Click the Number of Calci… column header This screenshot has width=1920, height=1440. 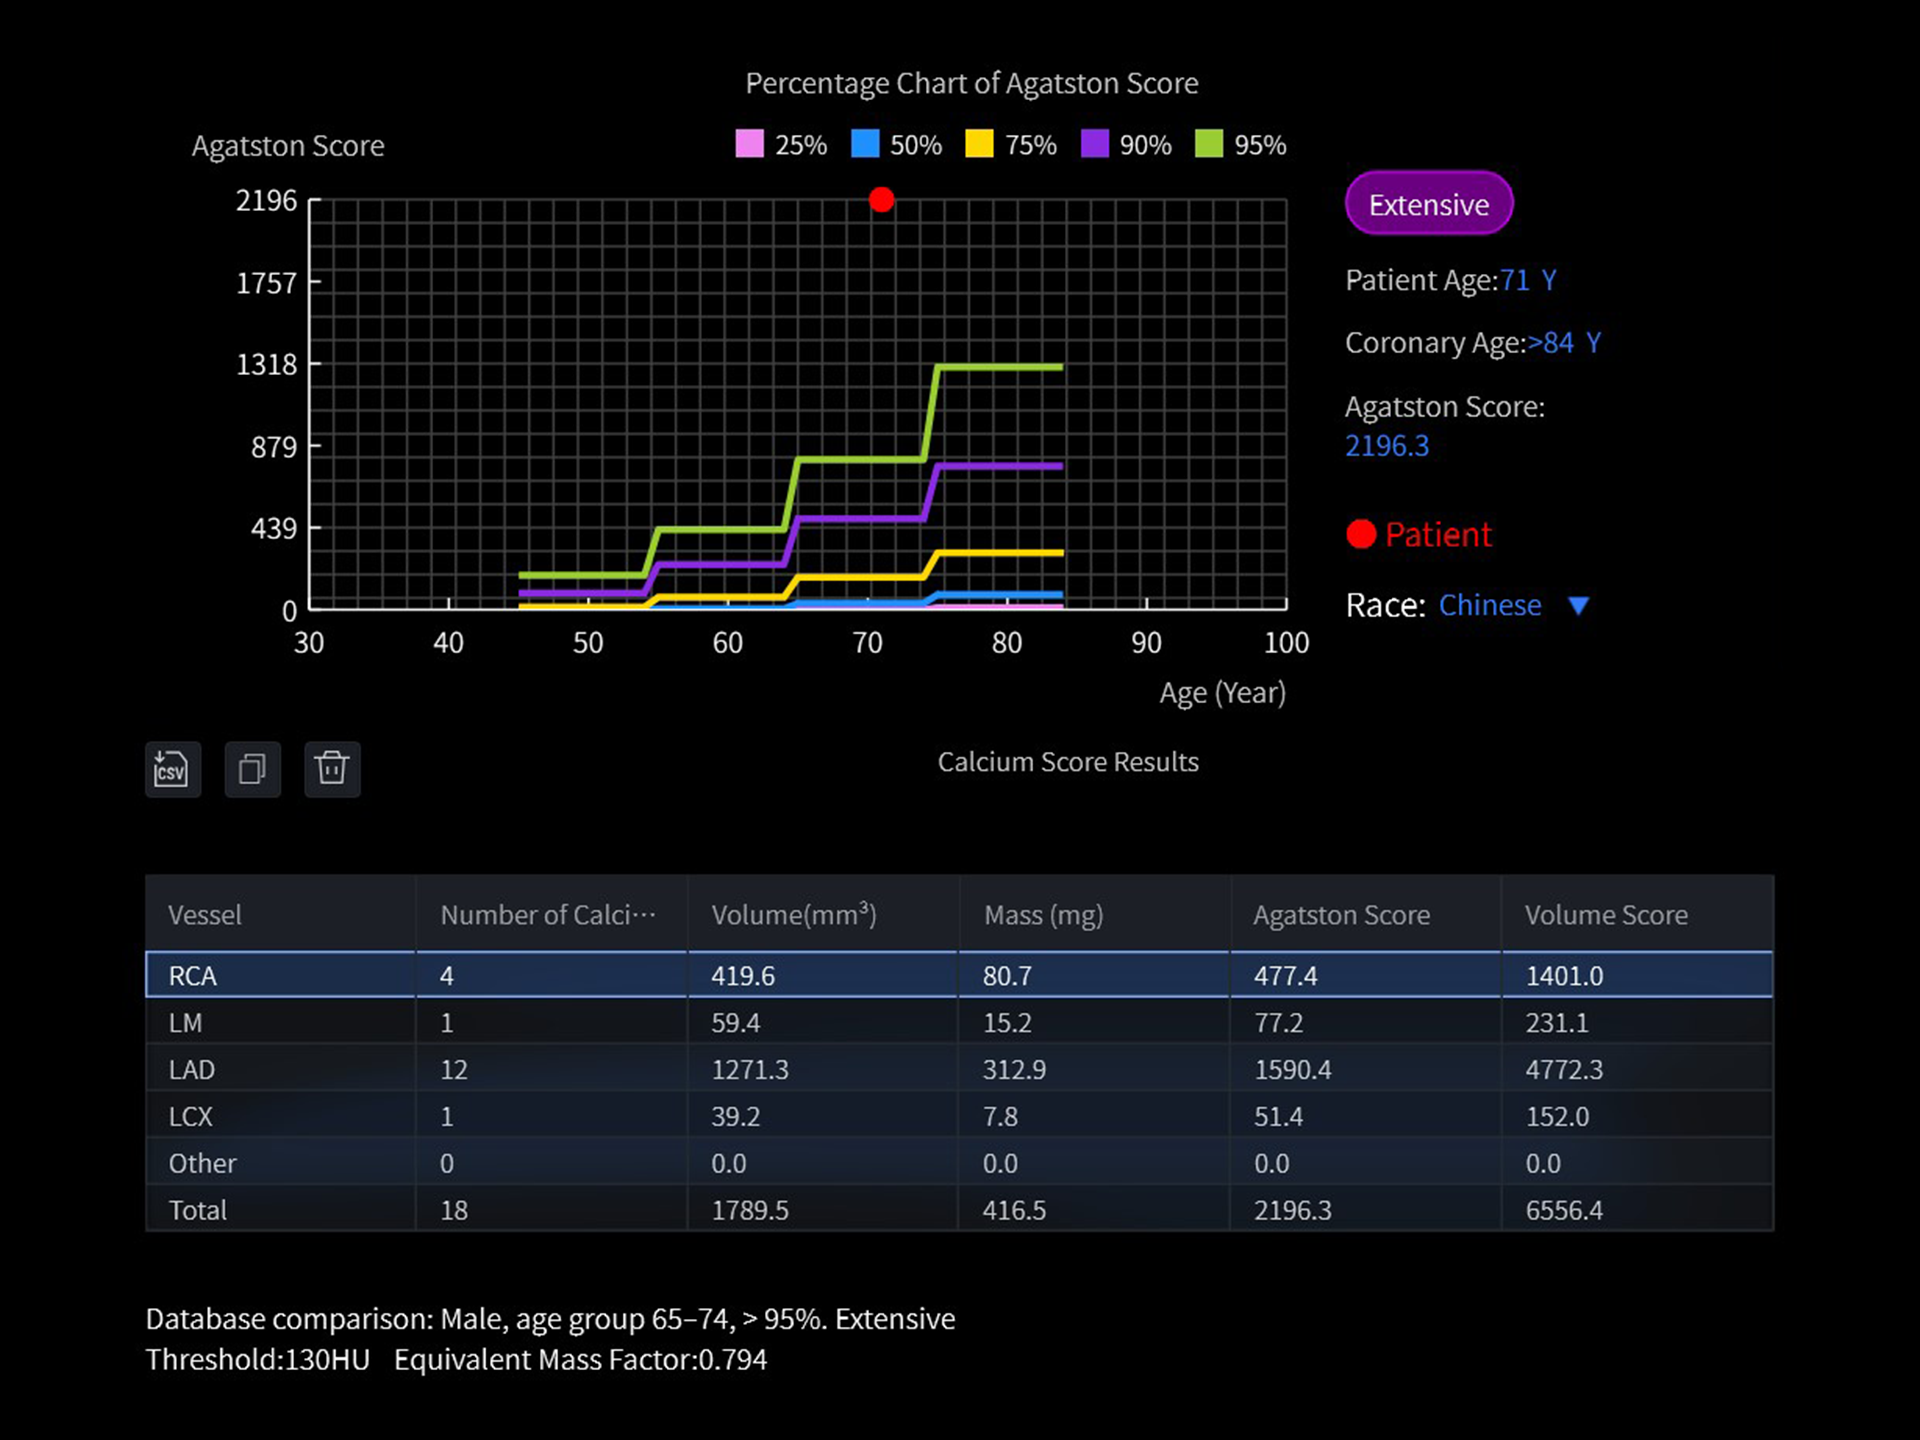(x=552, y=914)
